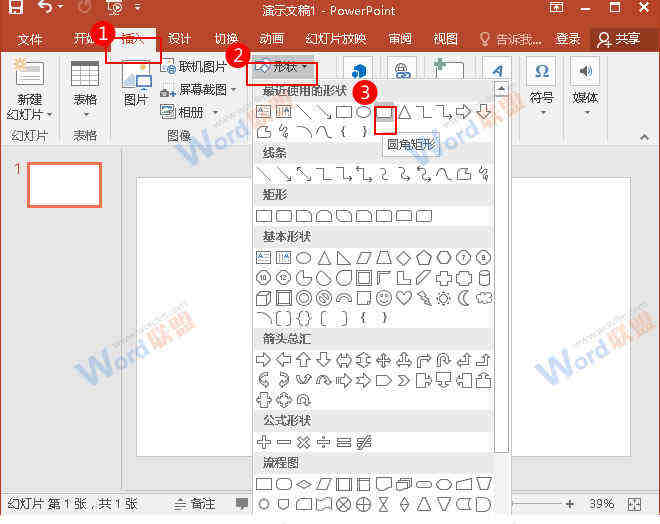Select the up arrow in 箭头总汇
Image resolution: width=660 pixels, height=524 pixels.
(303, 360)
